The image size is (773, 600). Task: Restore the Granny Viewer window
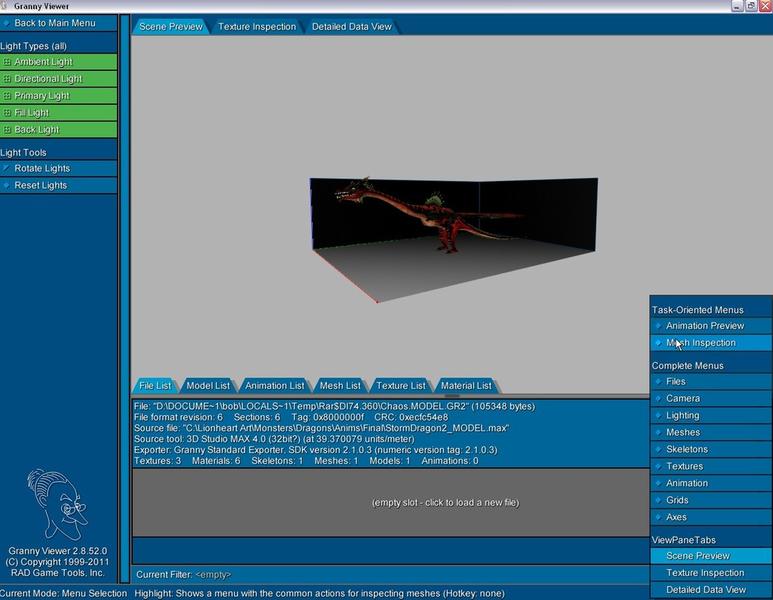751,5
